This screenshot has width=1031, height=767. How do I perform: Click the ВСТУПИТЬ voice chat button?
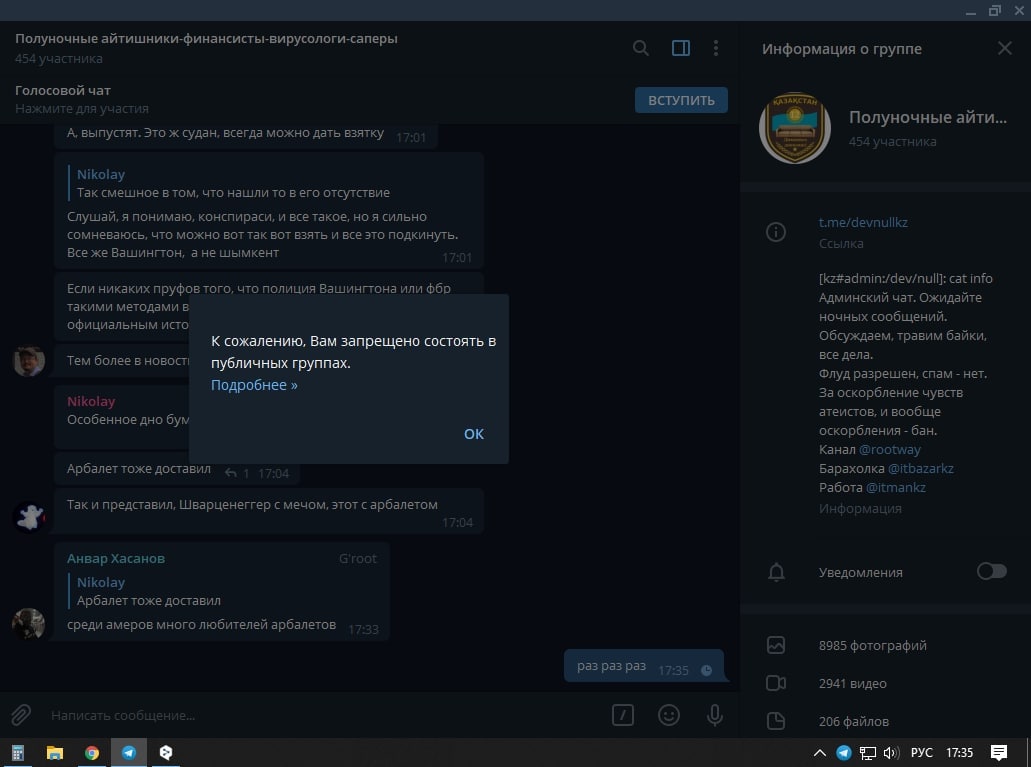[x=681, y=100]
